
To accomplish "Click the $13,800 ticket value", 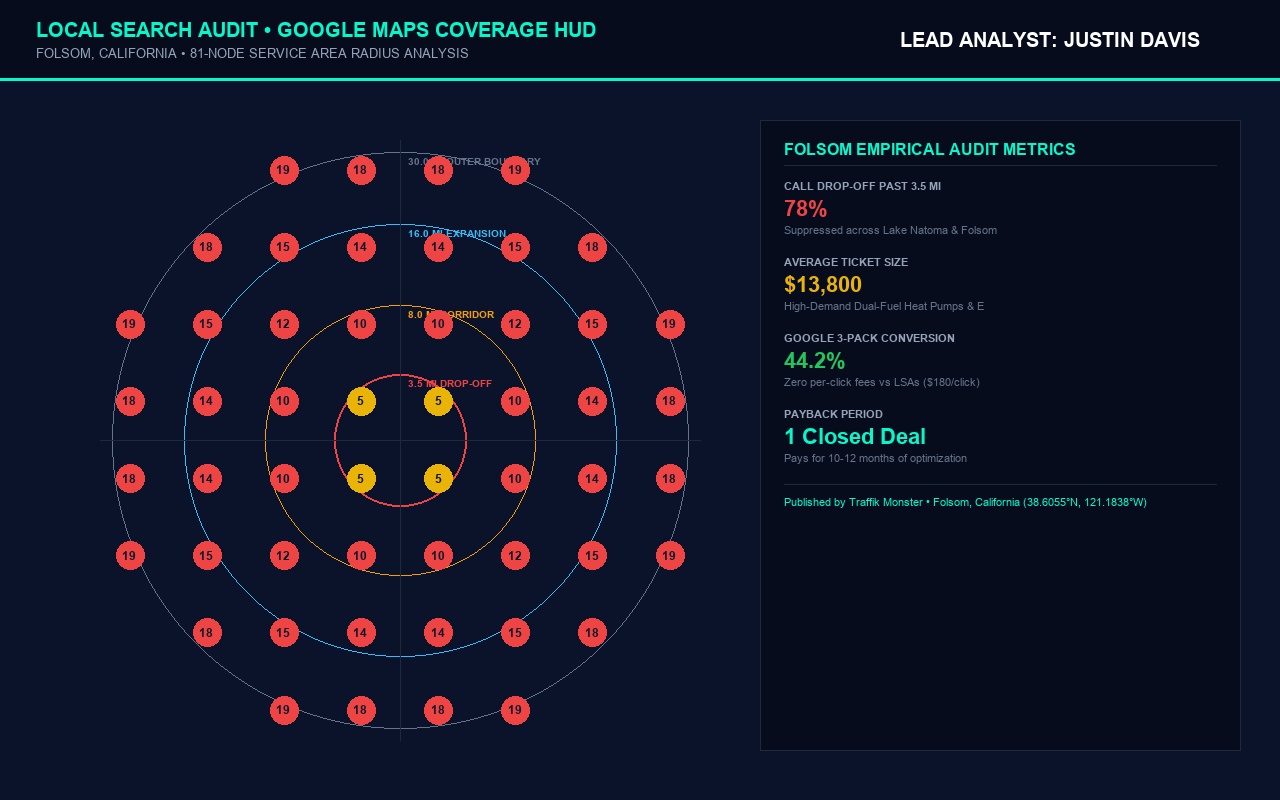I will pos(823,285).
